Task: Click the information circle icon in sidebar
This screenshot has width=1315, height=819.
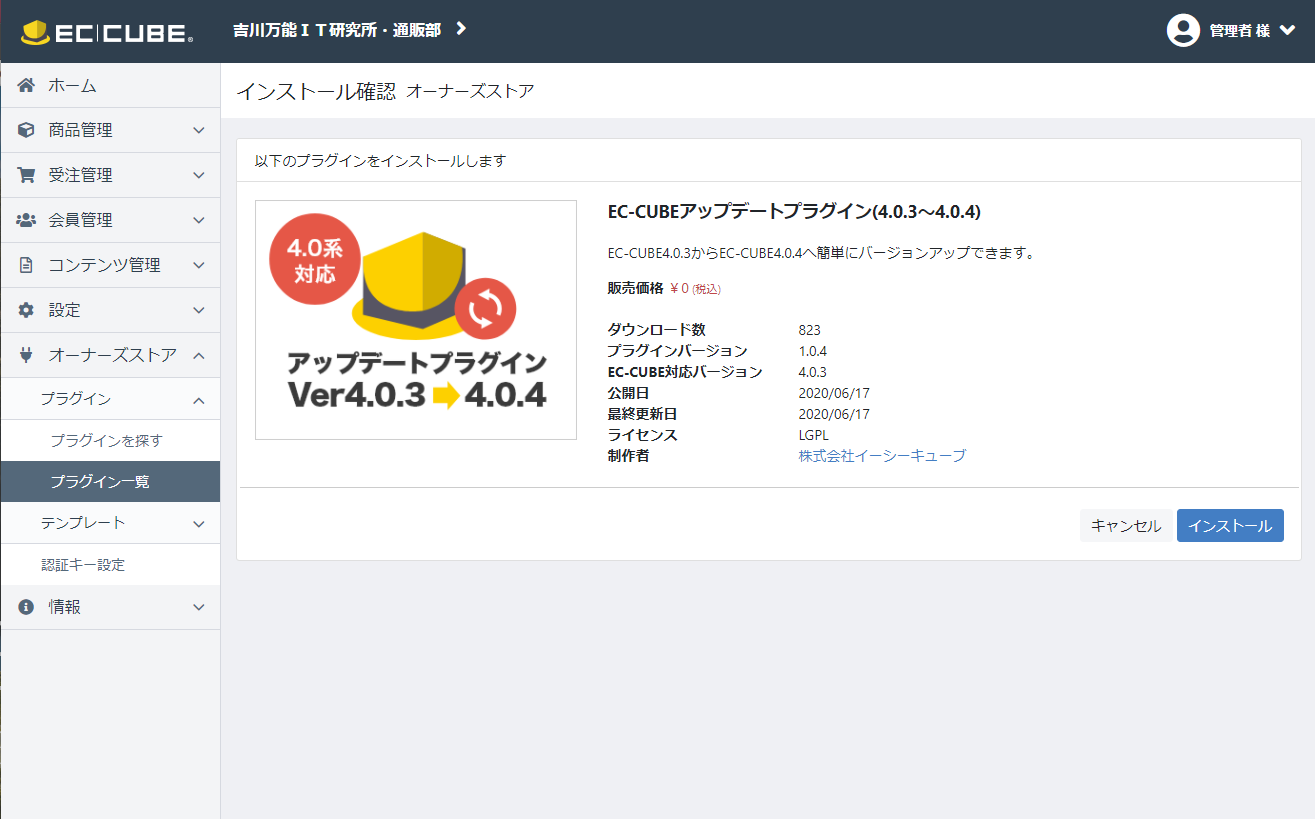Action: [x=27, y=607]
